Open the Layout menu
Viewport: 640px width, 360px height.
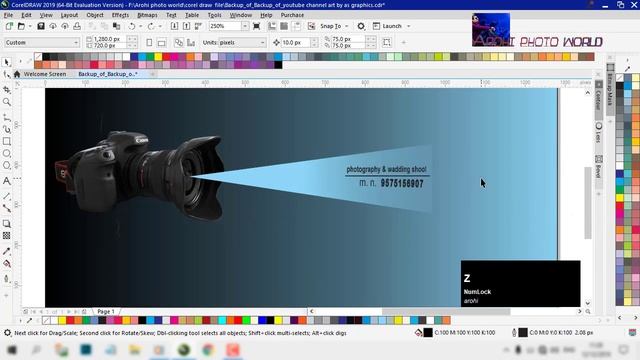pyautogui.click(x=69, y=15)
